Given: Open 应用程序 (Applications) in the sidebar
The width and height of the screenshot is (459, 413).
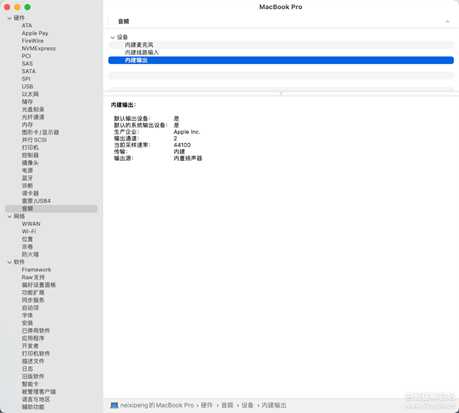Looking at the screenshot, I should [33, 338].
